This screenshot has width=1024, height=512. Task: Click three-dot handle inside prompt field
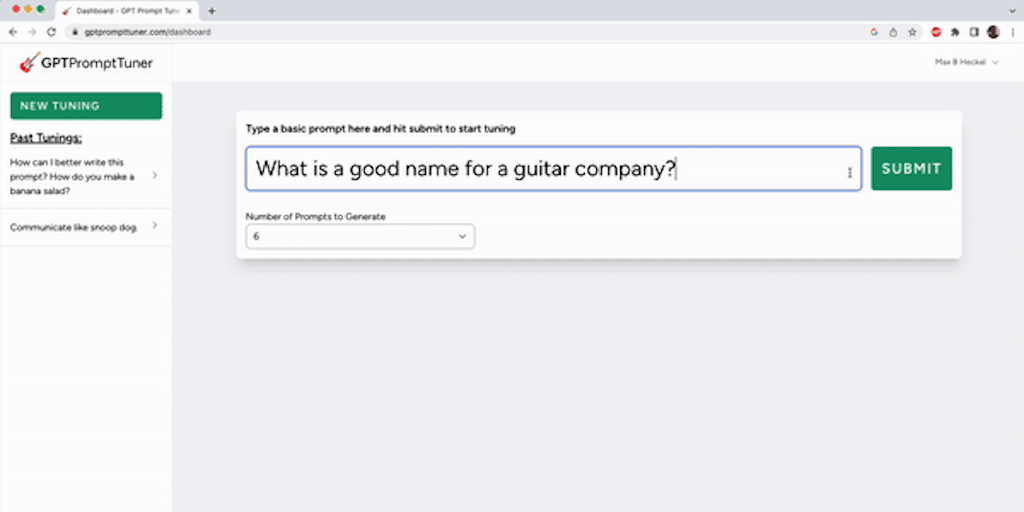coord(850,172)
